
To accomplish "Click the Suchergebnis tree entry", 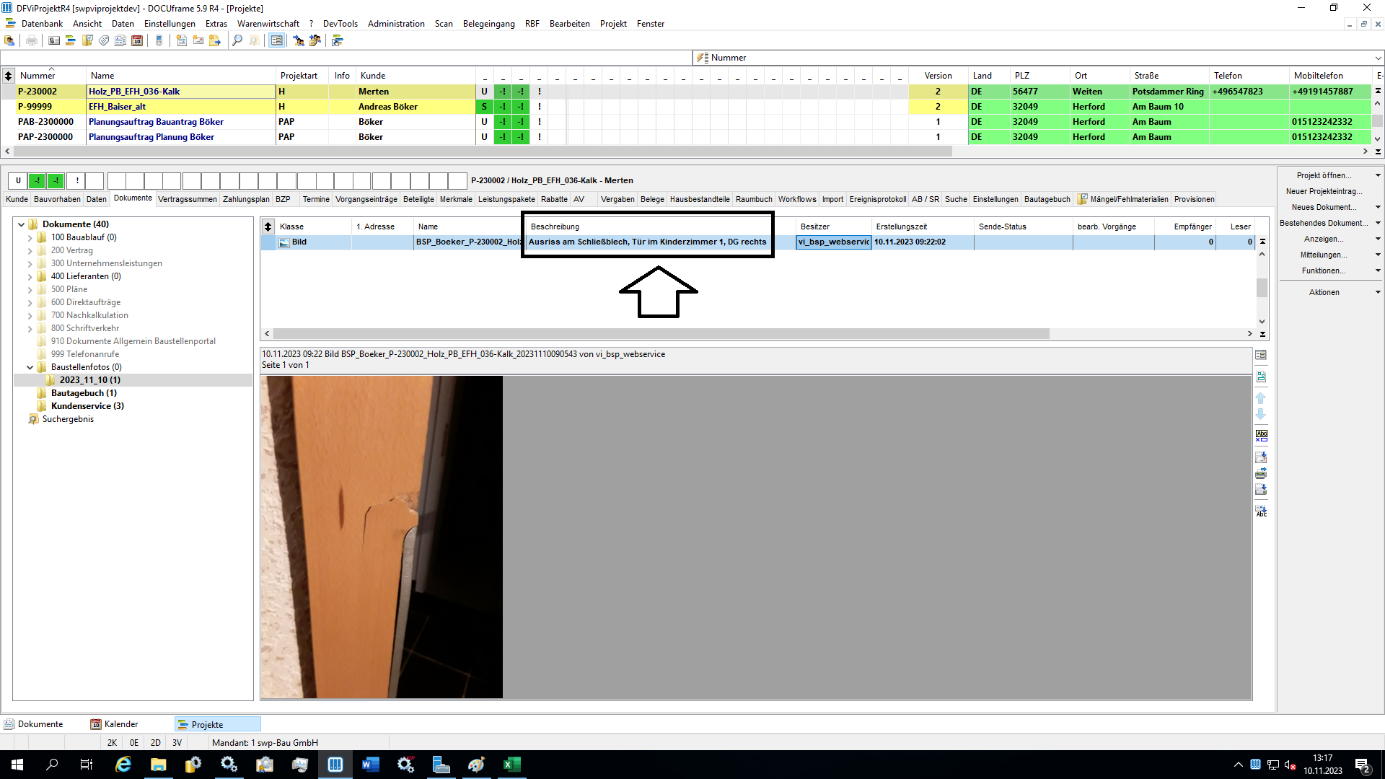I will pyautogui.click(x=67, y=419).
